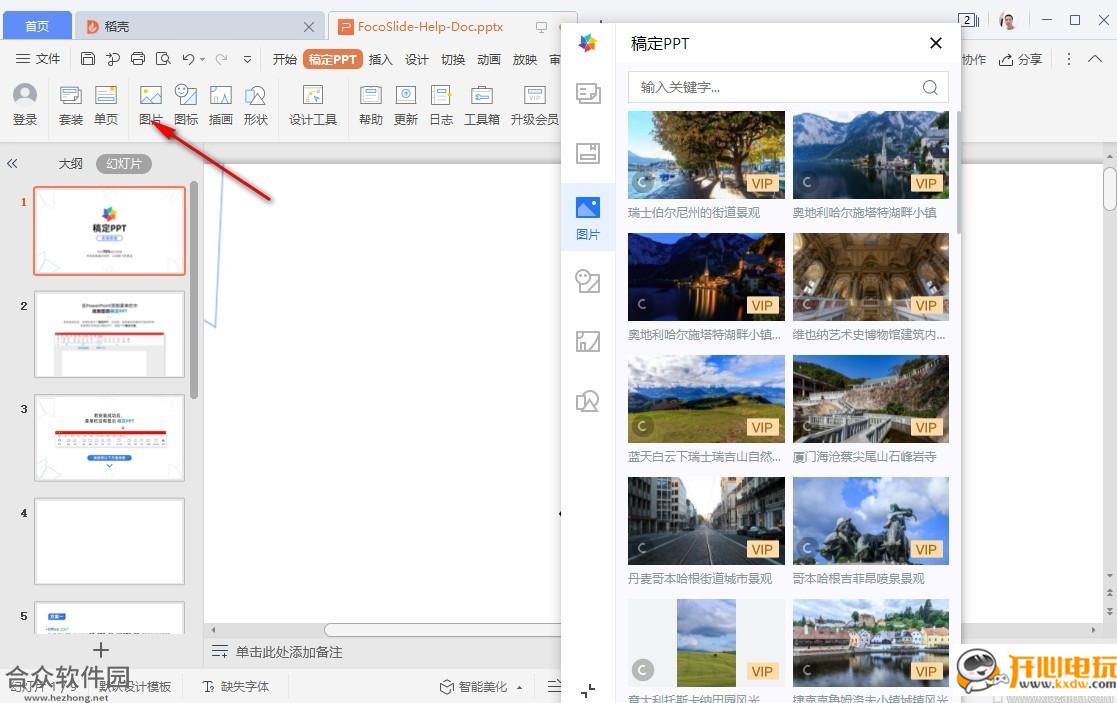This screenshot has height=703, width=1117.
Task: Open the 设计工具 design tool
Action: click(x=313, y=105)
